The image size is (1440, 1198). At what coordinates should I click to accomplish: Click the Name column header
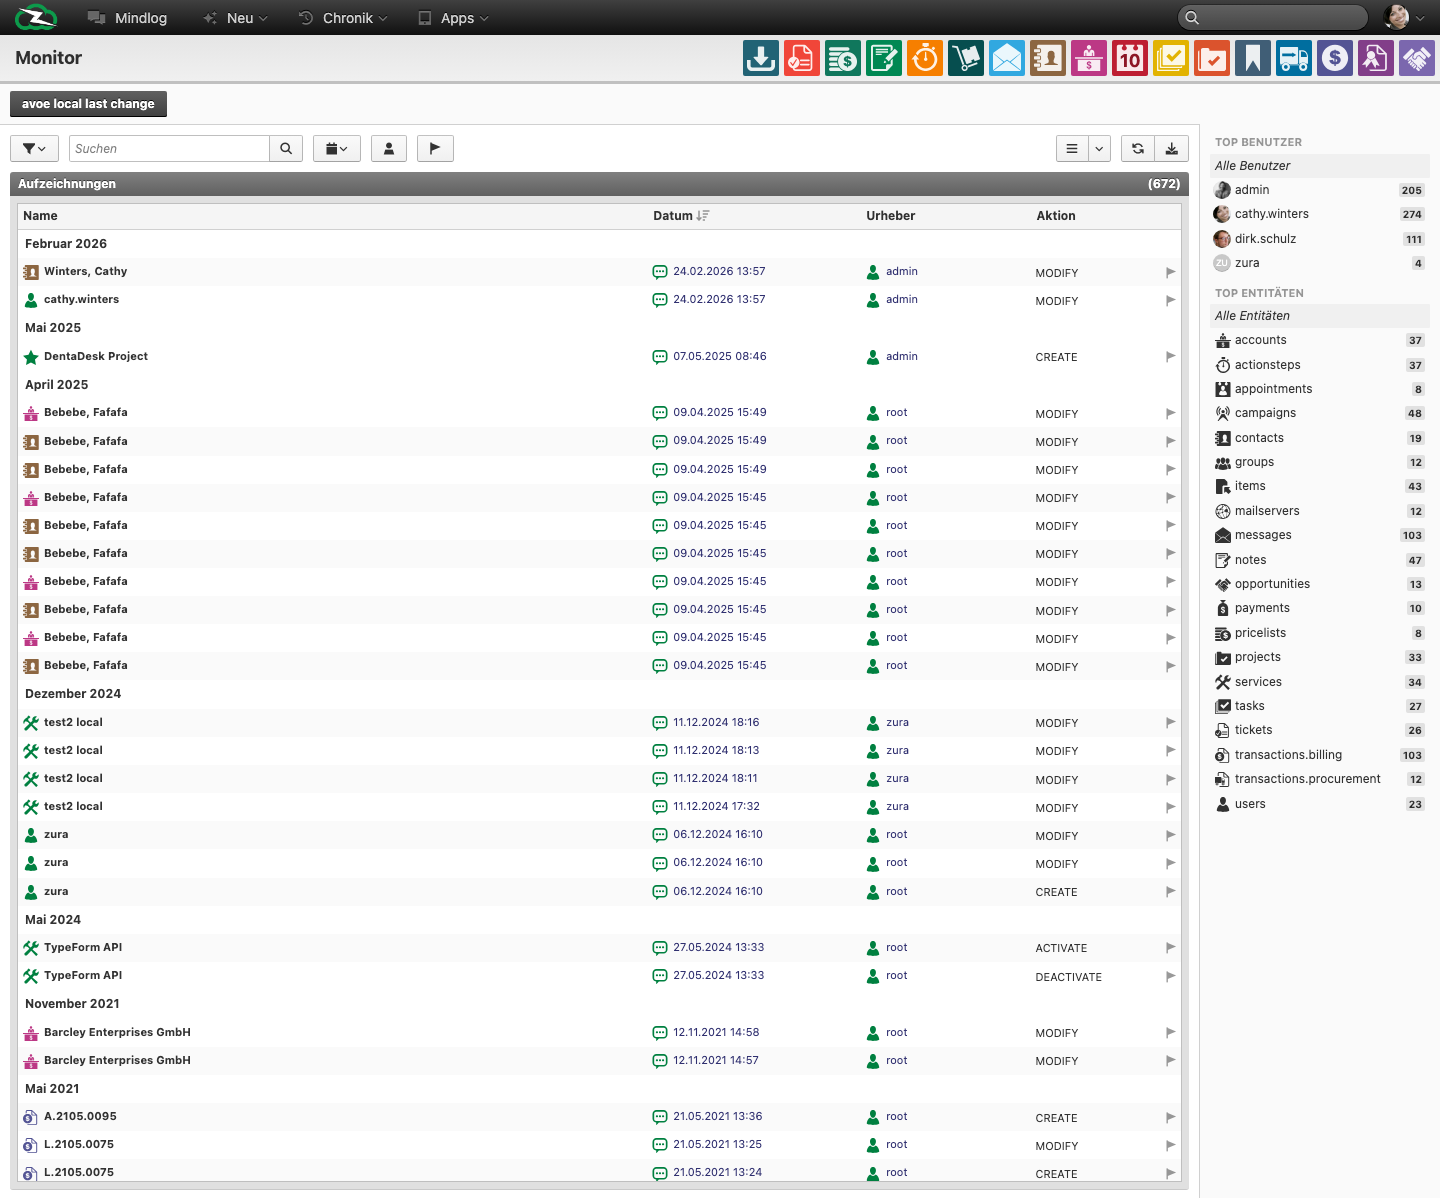40,215
